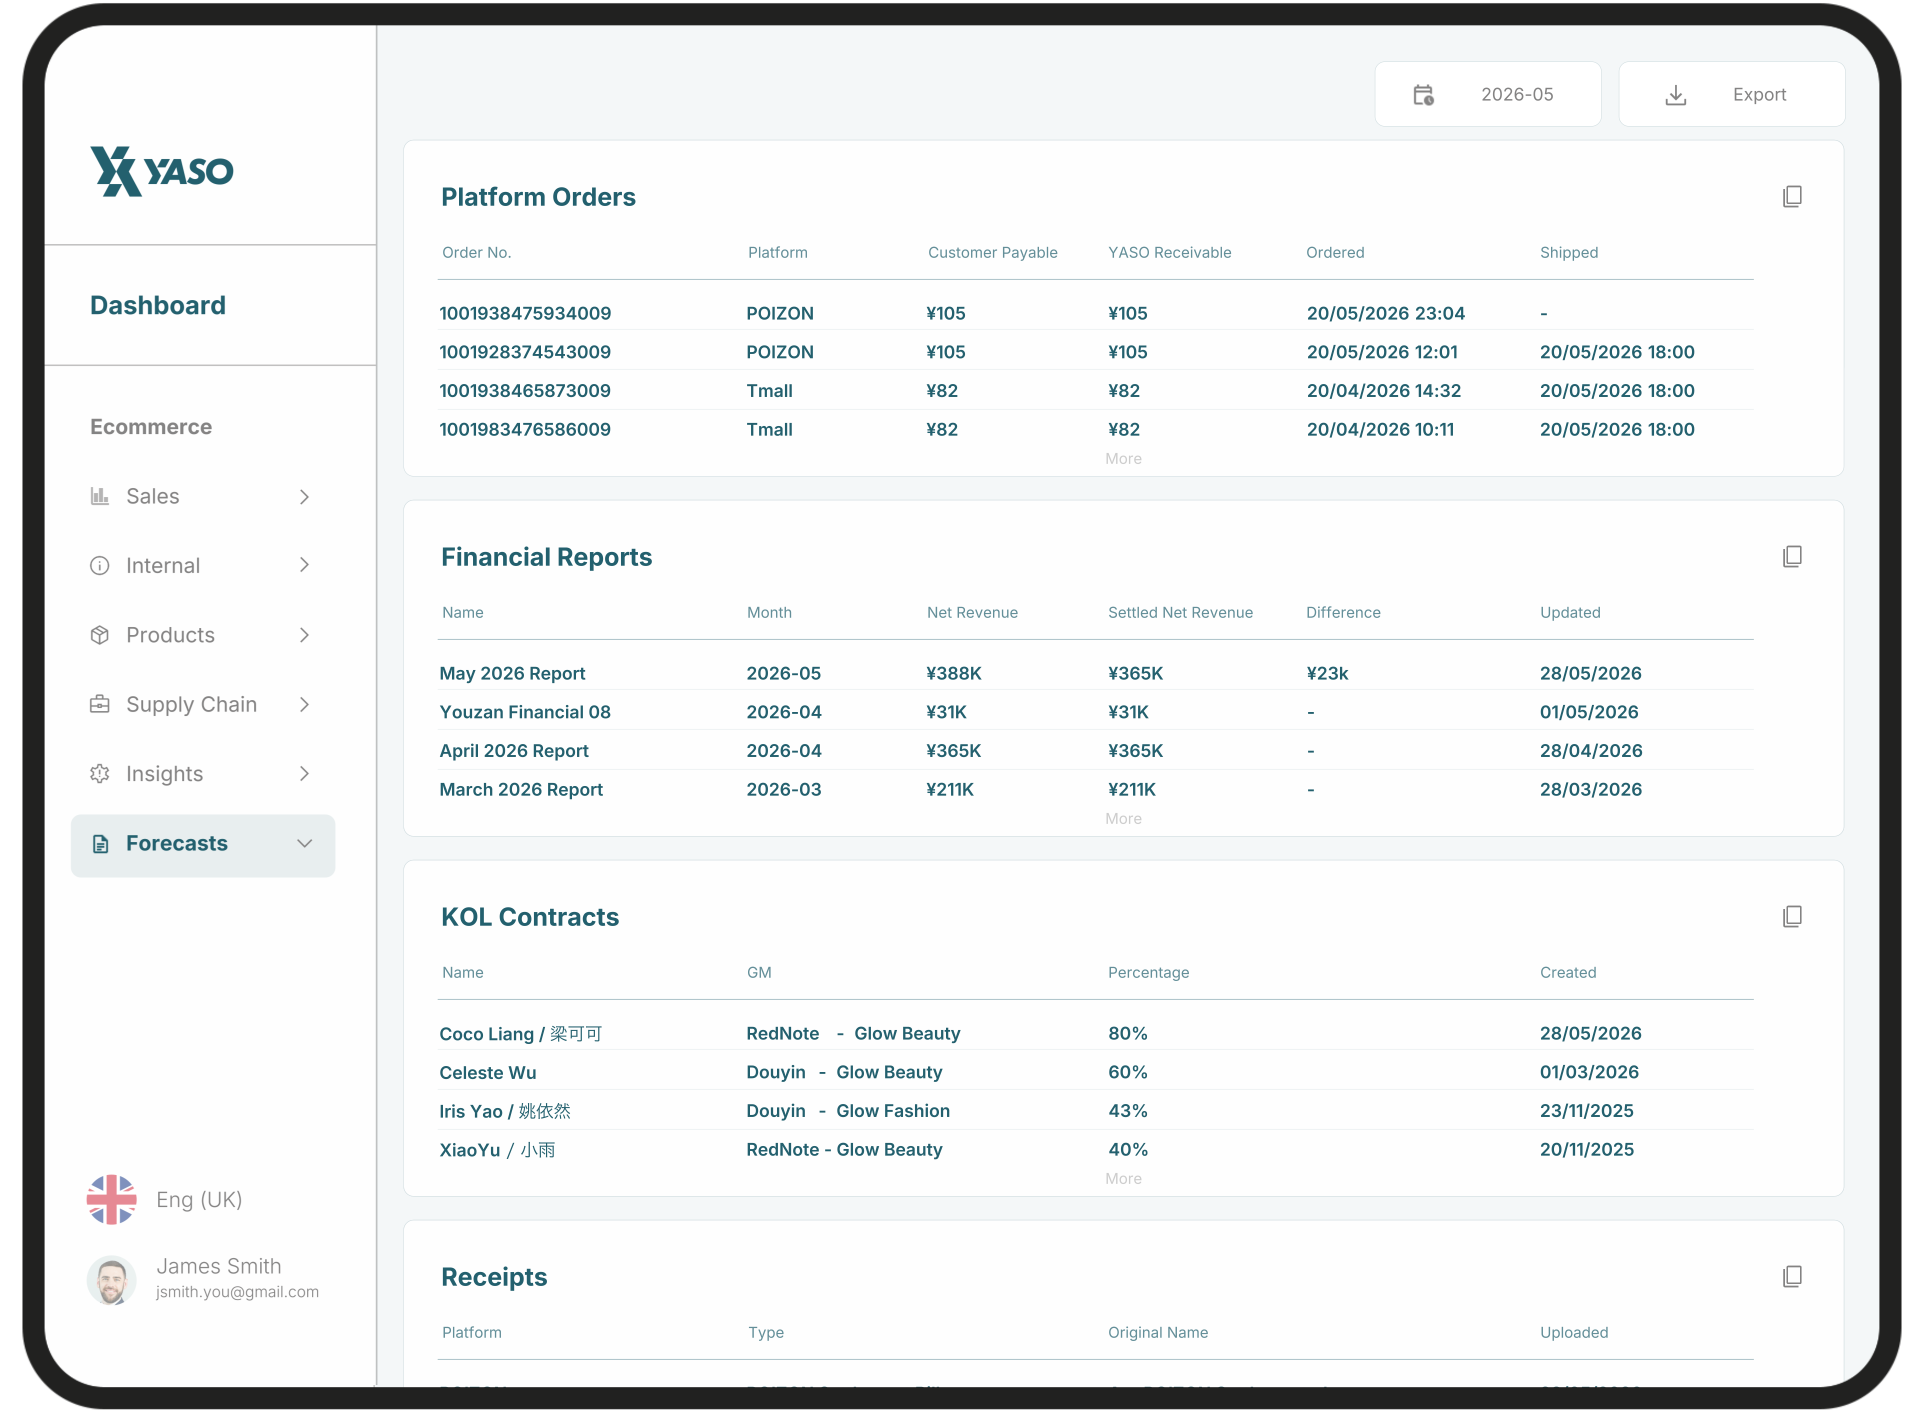Open the Sales menu item
The image size is (1920, 1413).
pos(203,497)
